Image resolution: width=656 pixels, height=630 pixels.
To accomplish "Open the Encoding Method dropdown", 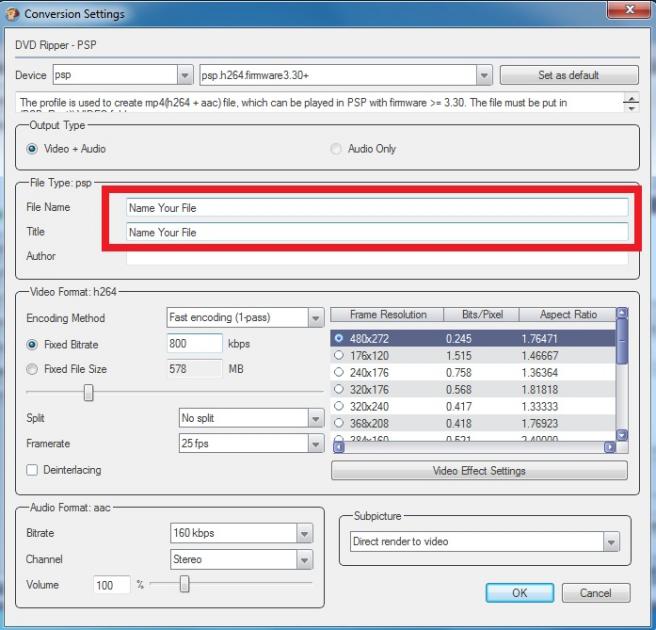I will pyautogui.click(x=315, y=318).
